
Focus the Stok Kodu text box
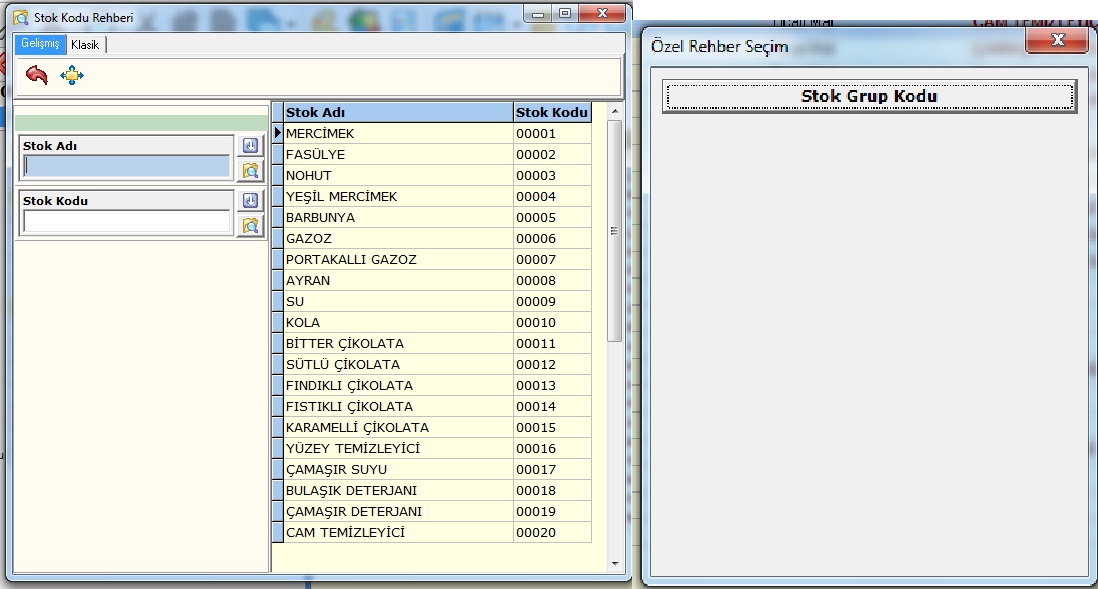tap(127, 221)
